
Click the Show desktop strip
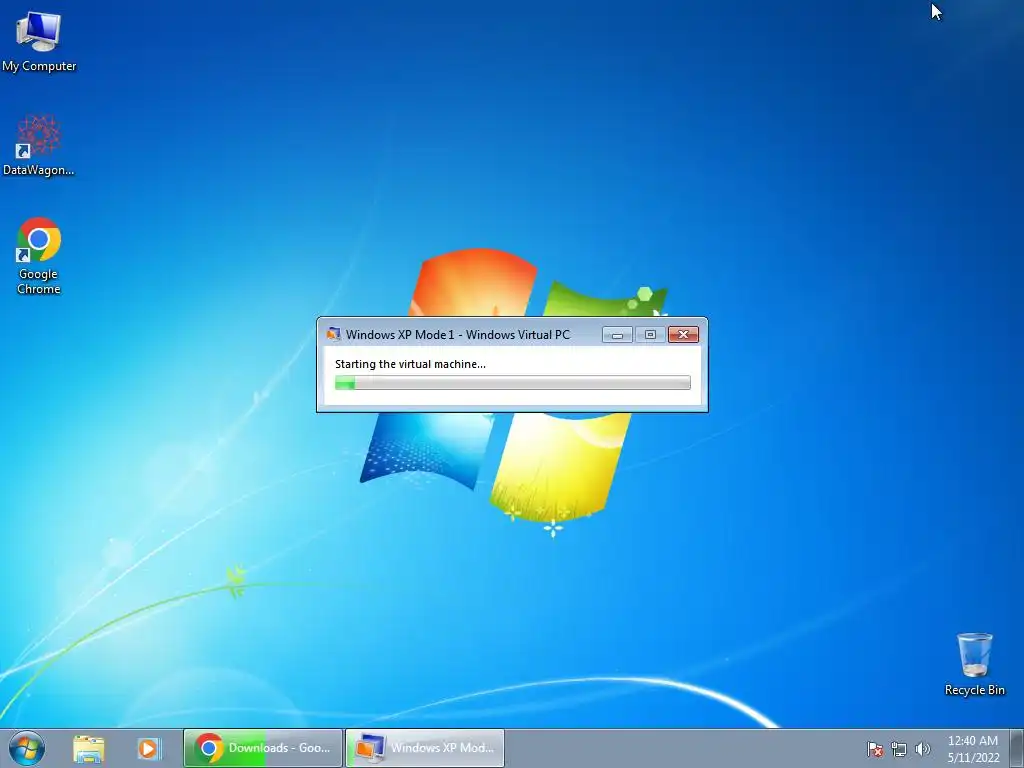1017,748
